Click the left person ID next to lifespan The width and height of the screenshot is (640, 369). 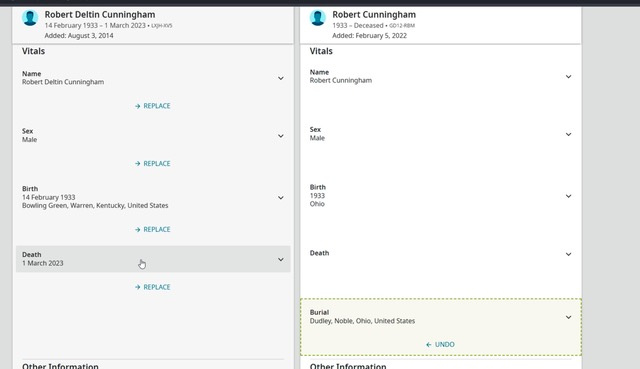(162, 26)
